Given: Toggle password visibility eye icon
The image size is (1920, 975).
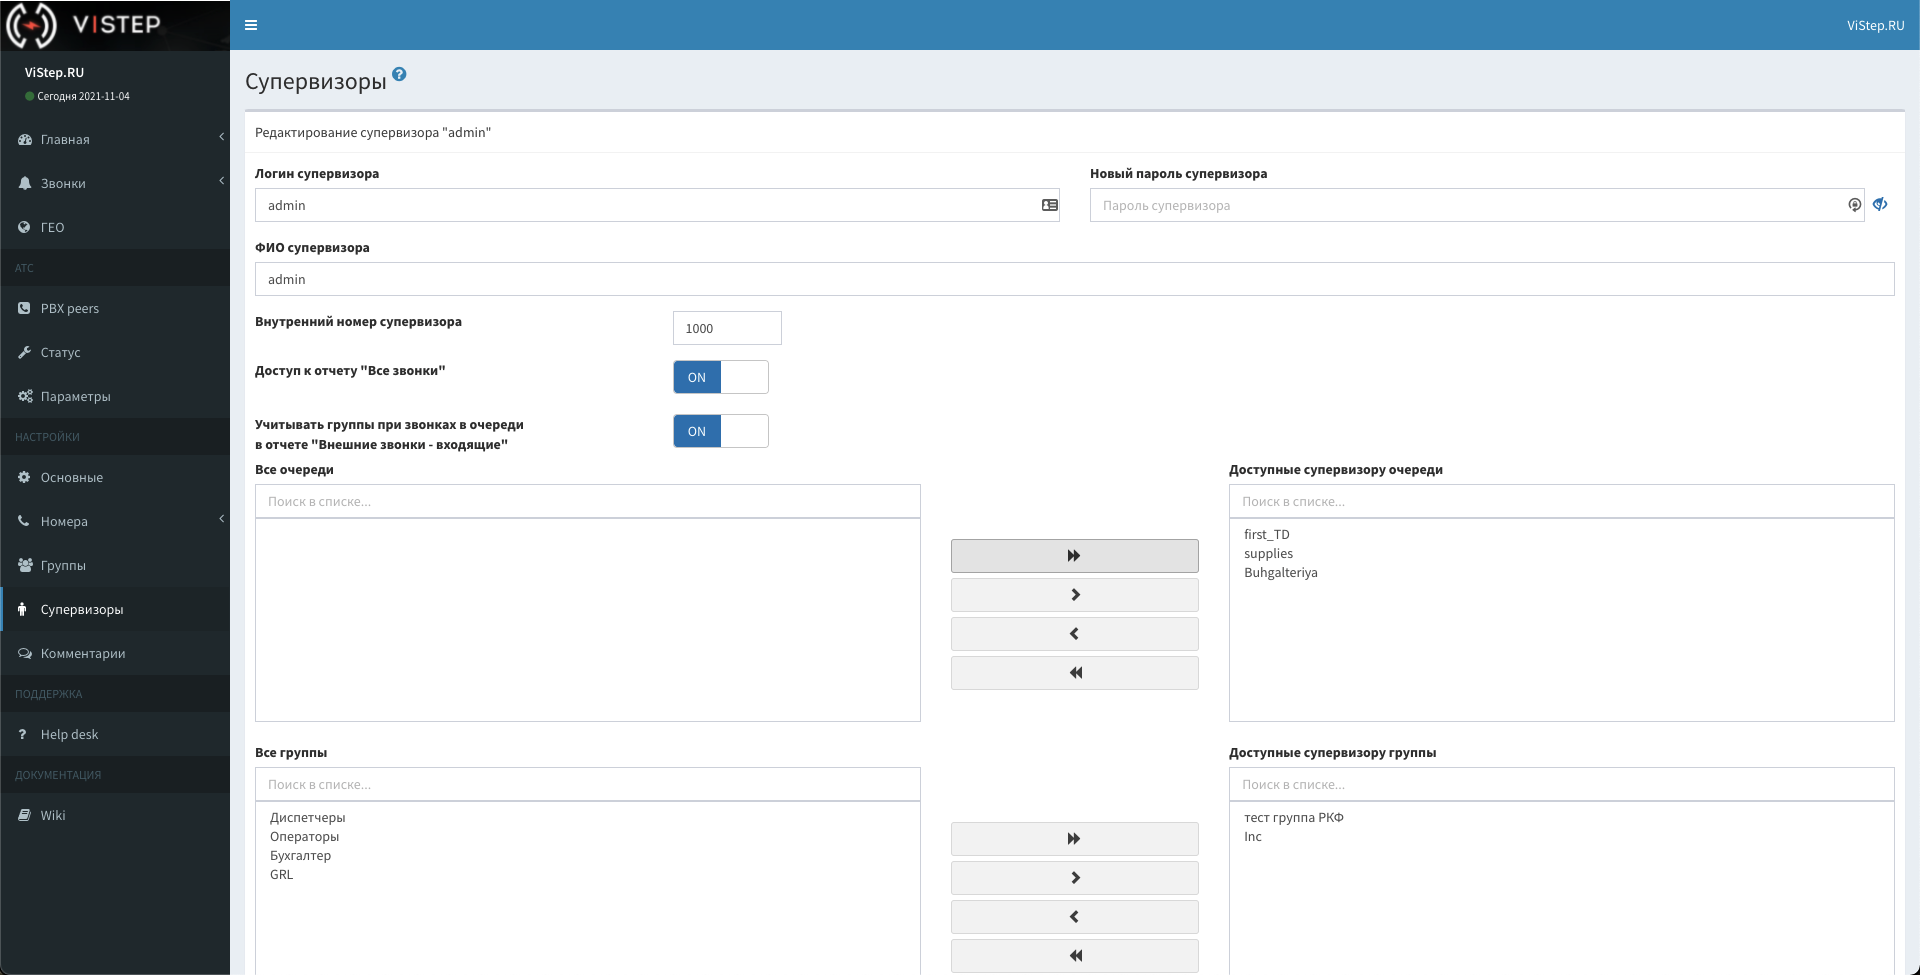Looking at the screenshot, I should [1880, 204].
